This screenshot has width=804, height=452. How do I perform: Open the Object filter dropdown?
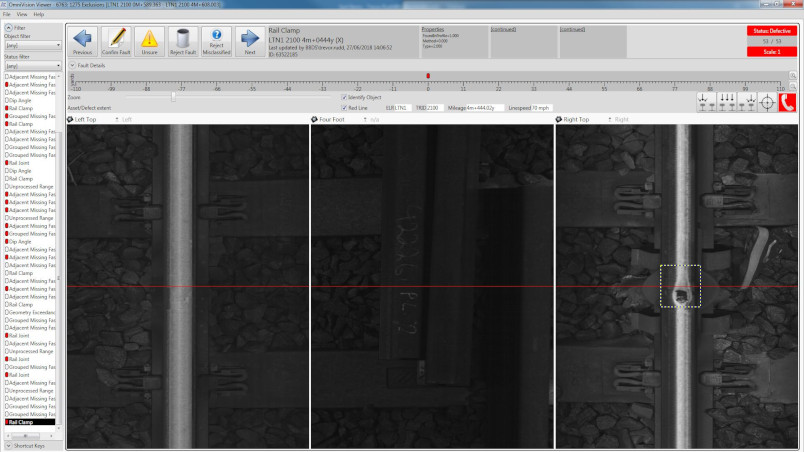point(33,45)
